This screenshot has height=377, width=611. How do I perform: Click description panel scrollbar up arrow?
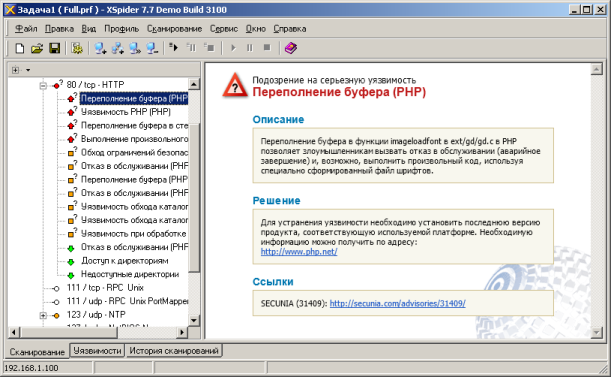click(x=597, y=69)
